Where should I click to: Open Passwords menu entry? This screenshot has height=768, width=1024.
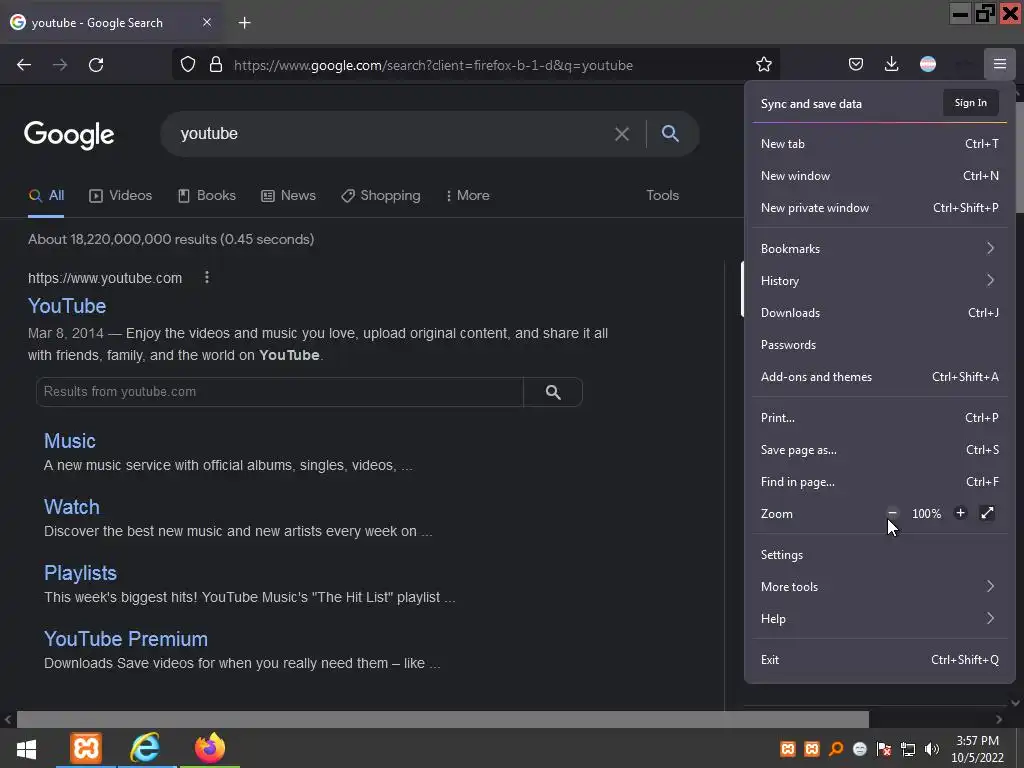[x=880, y=345]
